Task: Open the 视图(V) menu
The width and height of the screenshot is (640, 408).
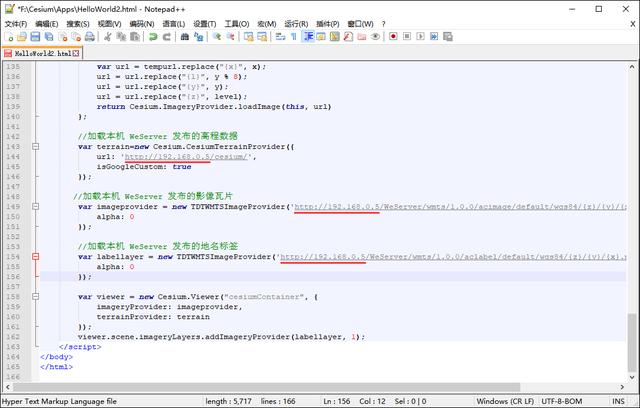Action: click(109, 24)
